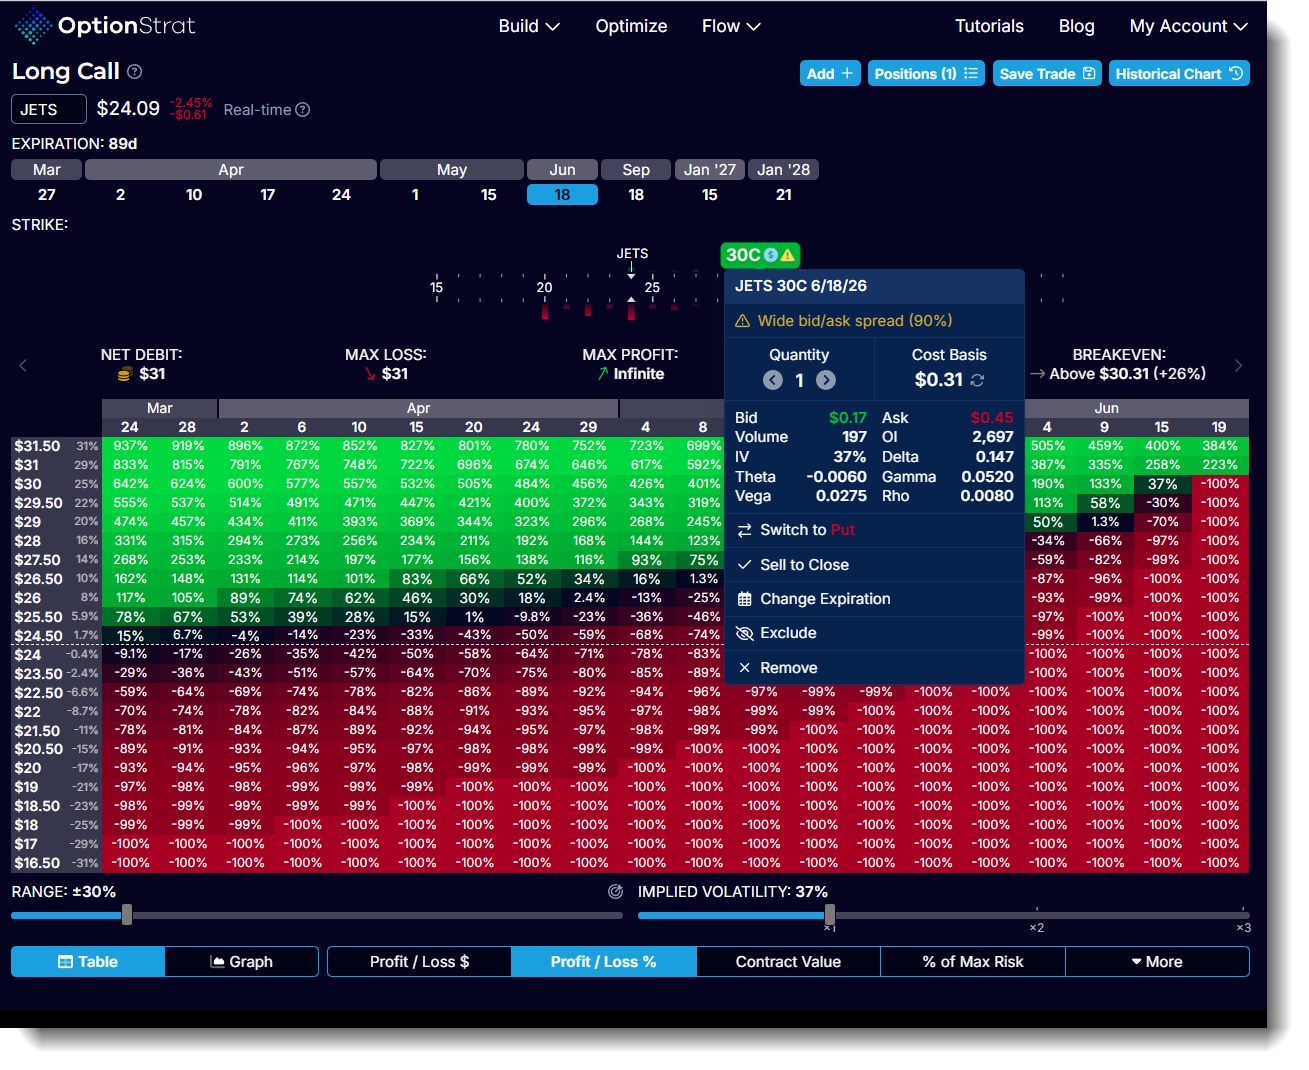Select % of Max Risk display

coord(973,962)
